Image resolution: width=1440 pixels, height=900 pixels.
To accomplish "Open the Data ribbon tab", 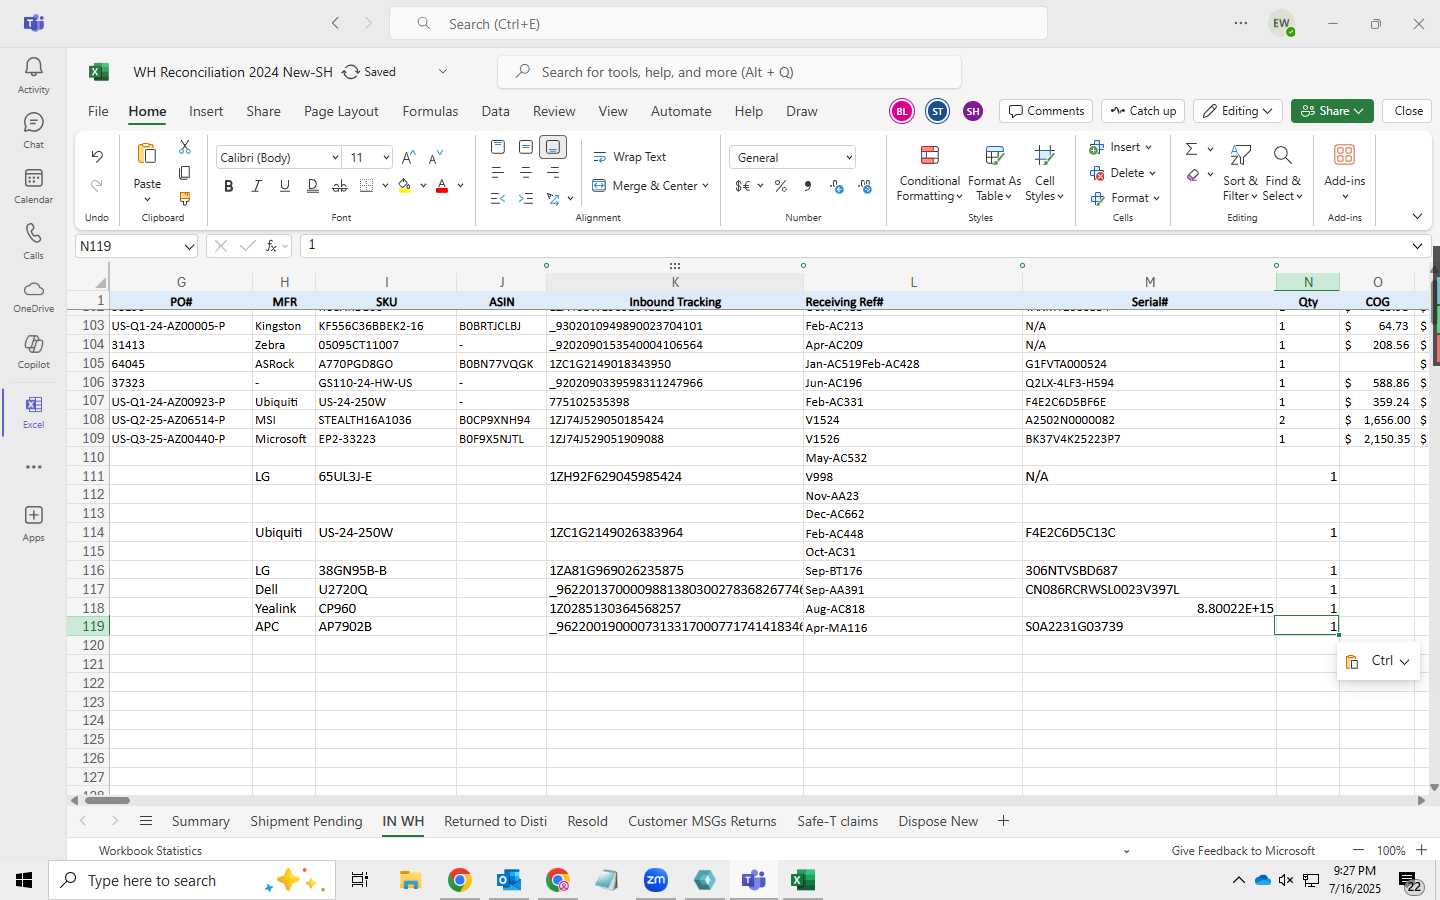I will pos(495,111).
